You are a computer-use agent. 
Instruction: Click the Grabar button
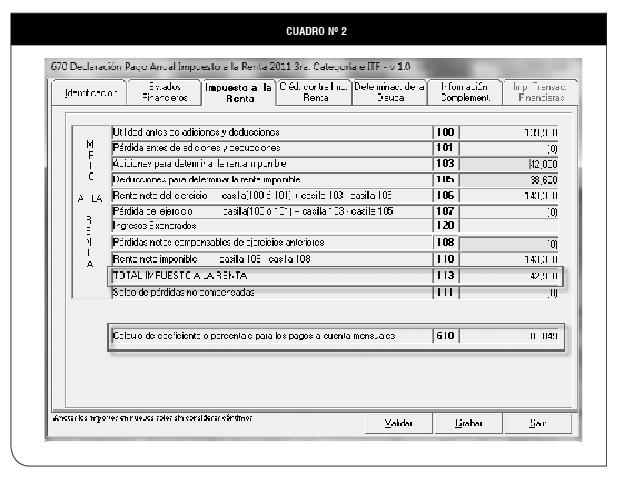click(x=469, y=423)
